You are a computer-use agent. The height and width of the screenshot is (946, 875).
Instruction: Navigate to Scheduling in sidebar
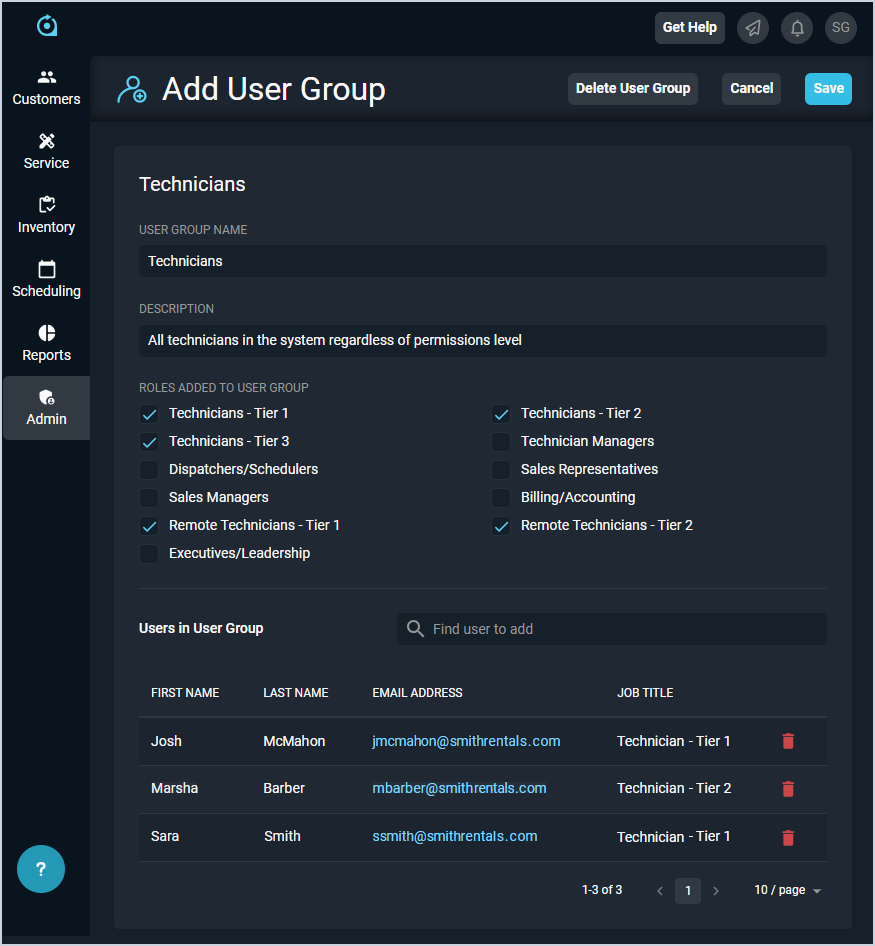[46, 279]
